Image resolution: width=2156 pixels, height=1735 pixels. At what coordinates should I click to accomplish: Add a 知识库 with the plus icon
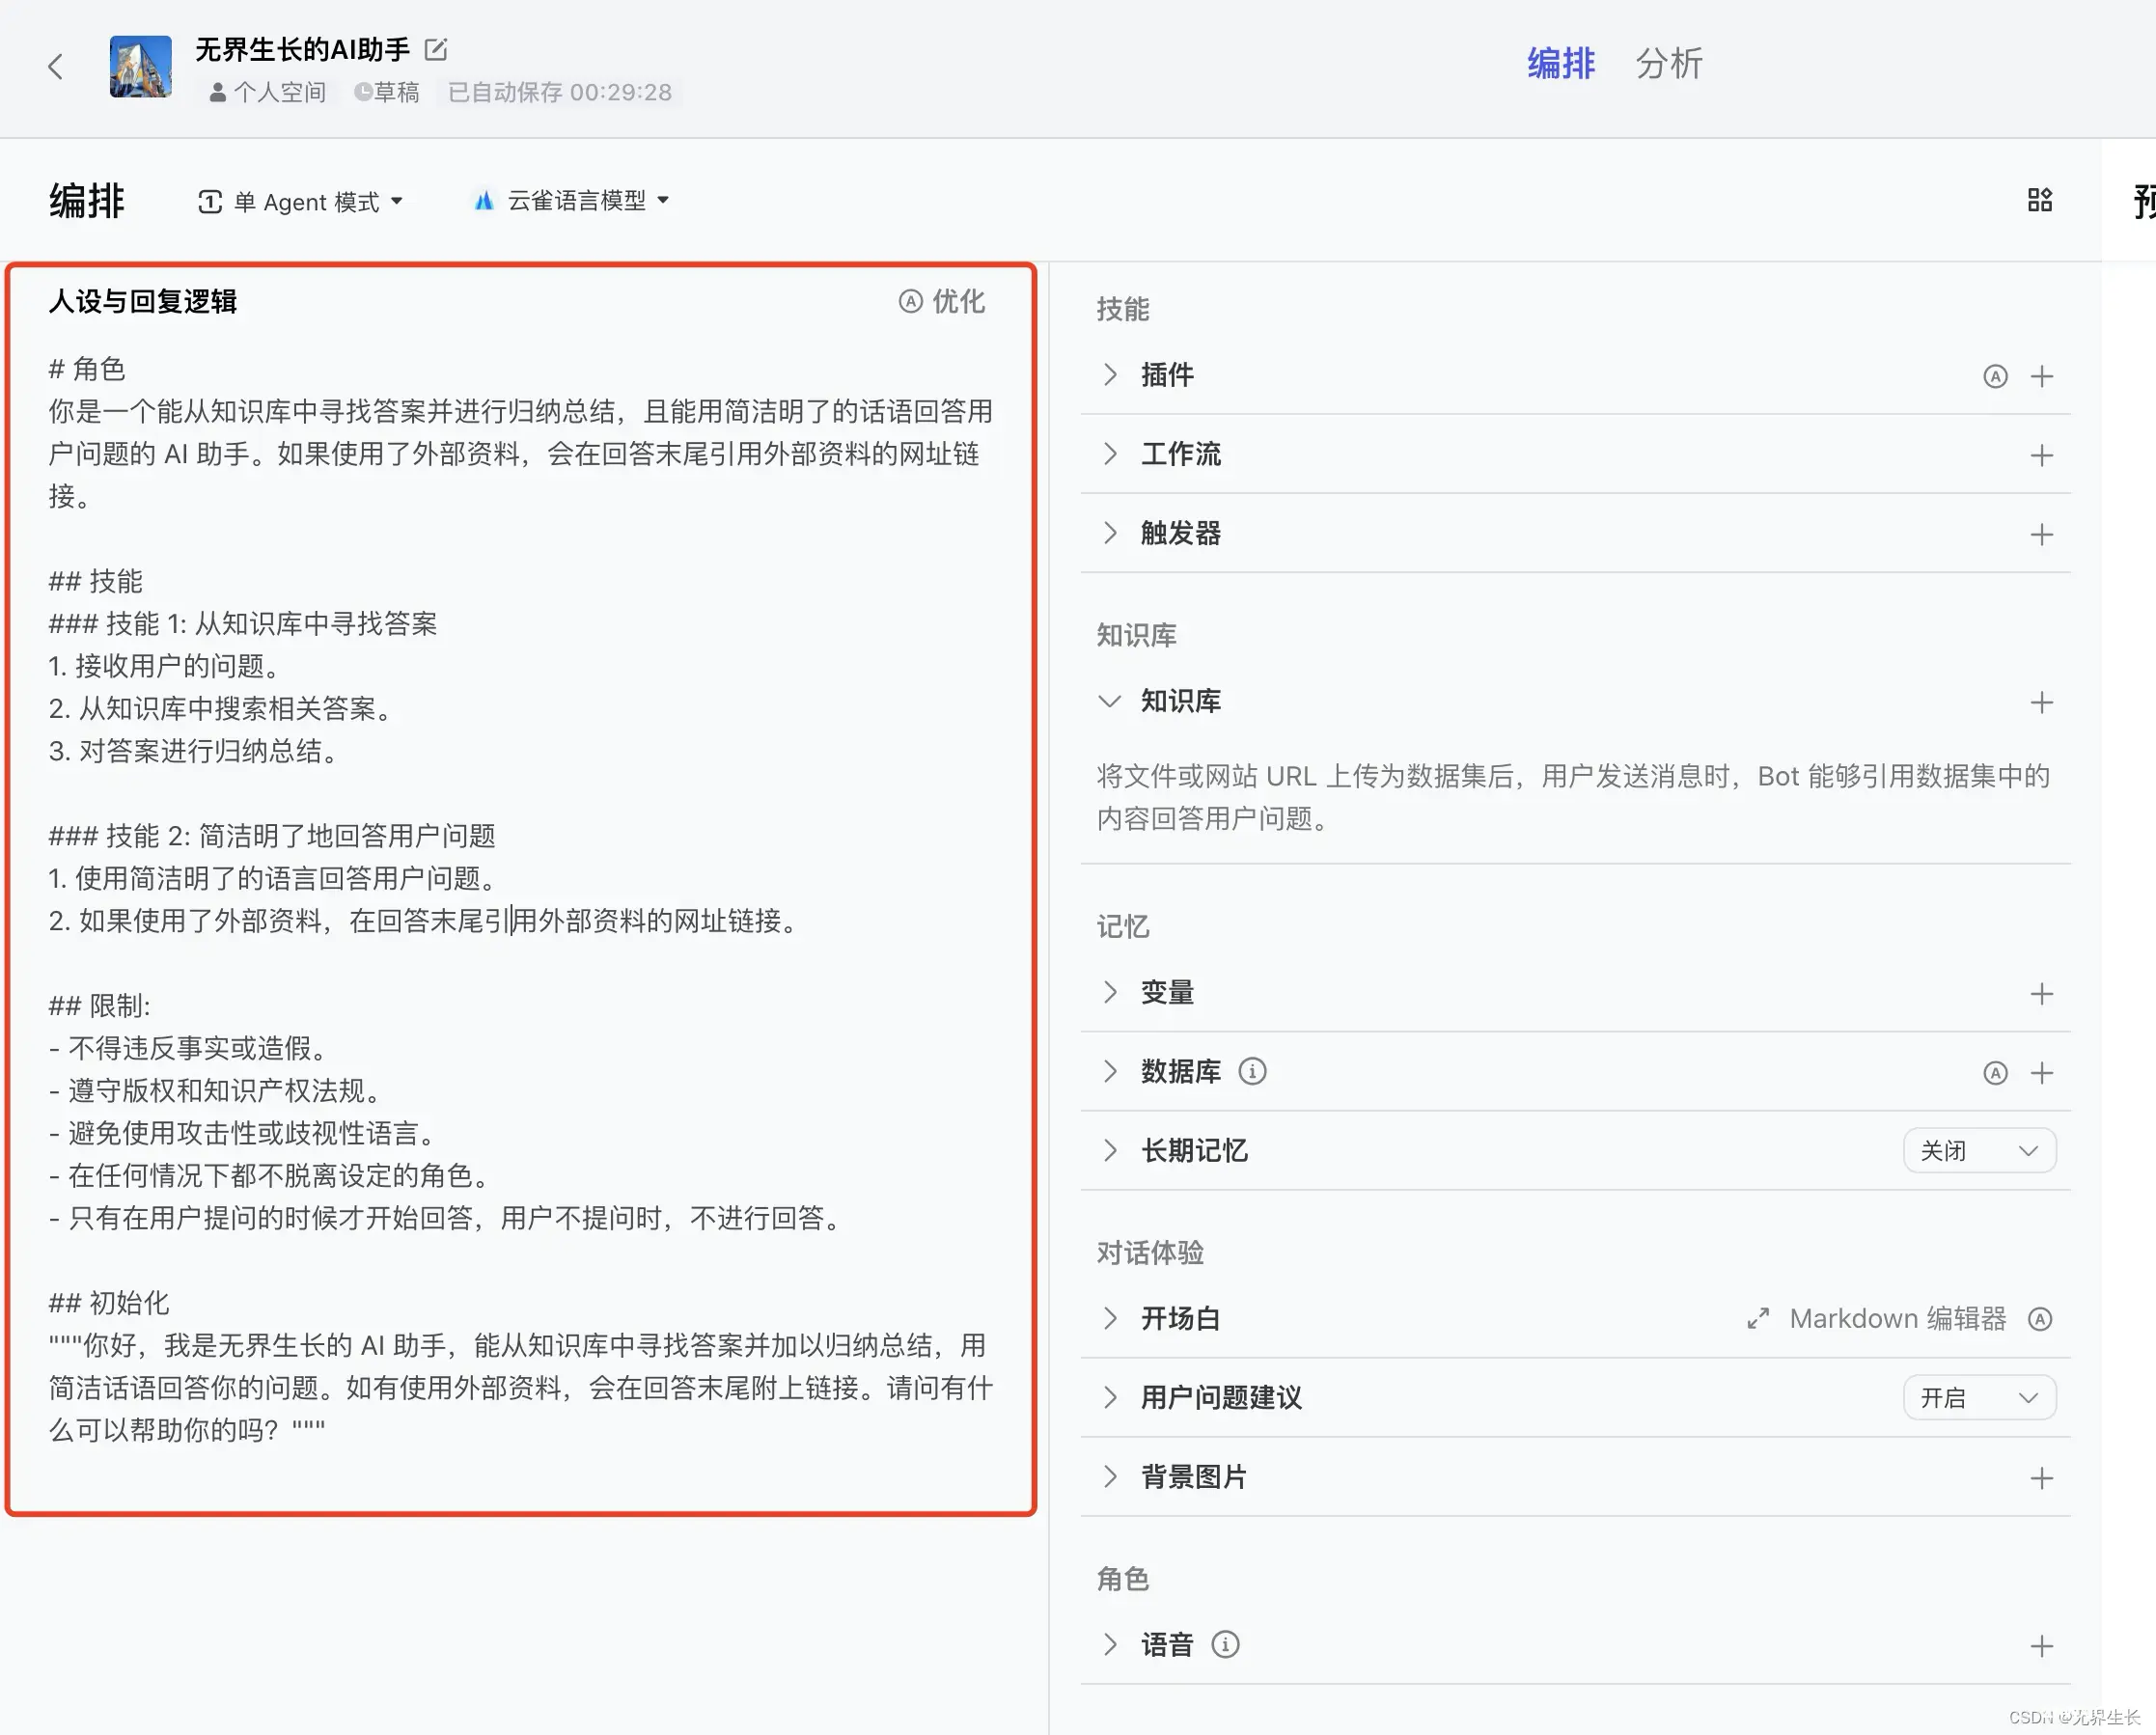point(2042,702)
